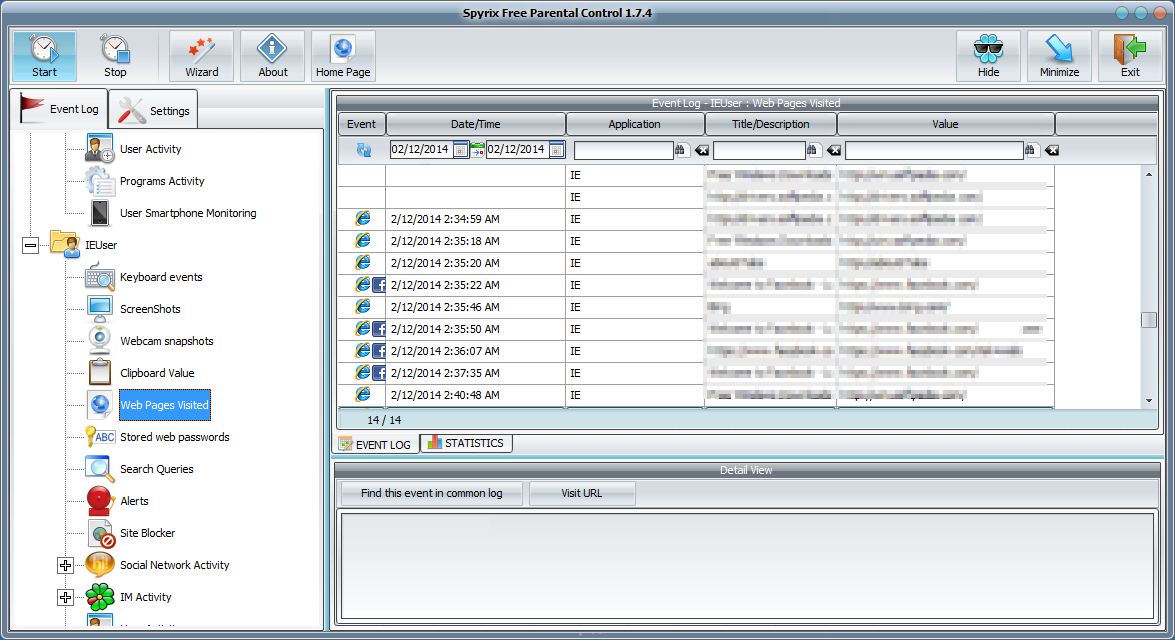Clear the Application filter field
Image resolution: width=1175 pixels, height=640 pixels.
tap(701, 151)
